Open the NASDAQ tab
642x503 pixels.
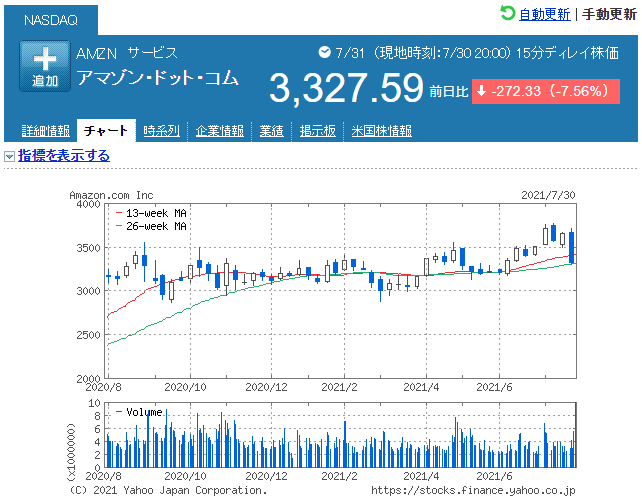click(x=51, y=20)
